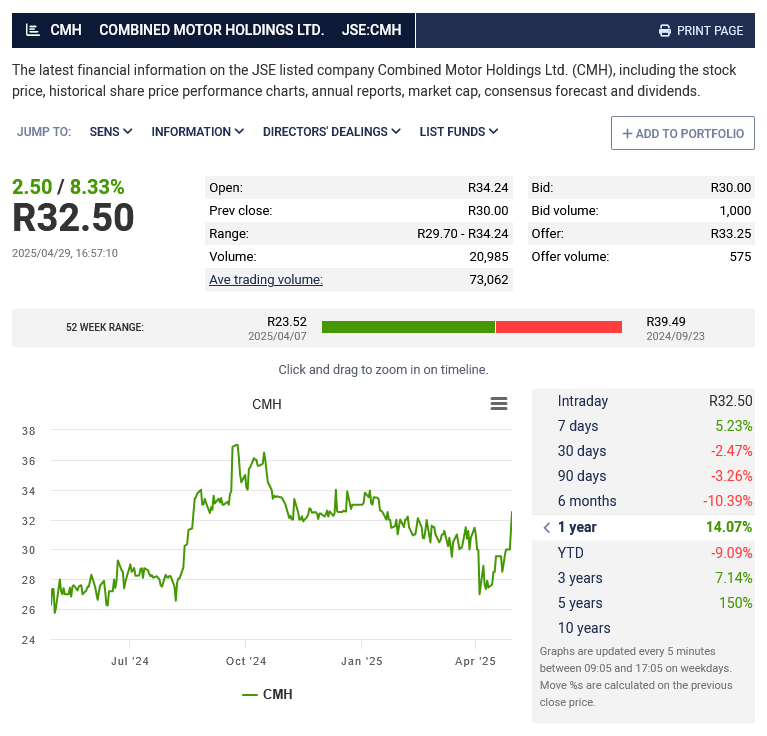
Task: Click the Offer volume value 575
Action: pos(740,257)
